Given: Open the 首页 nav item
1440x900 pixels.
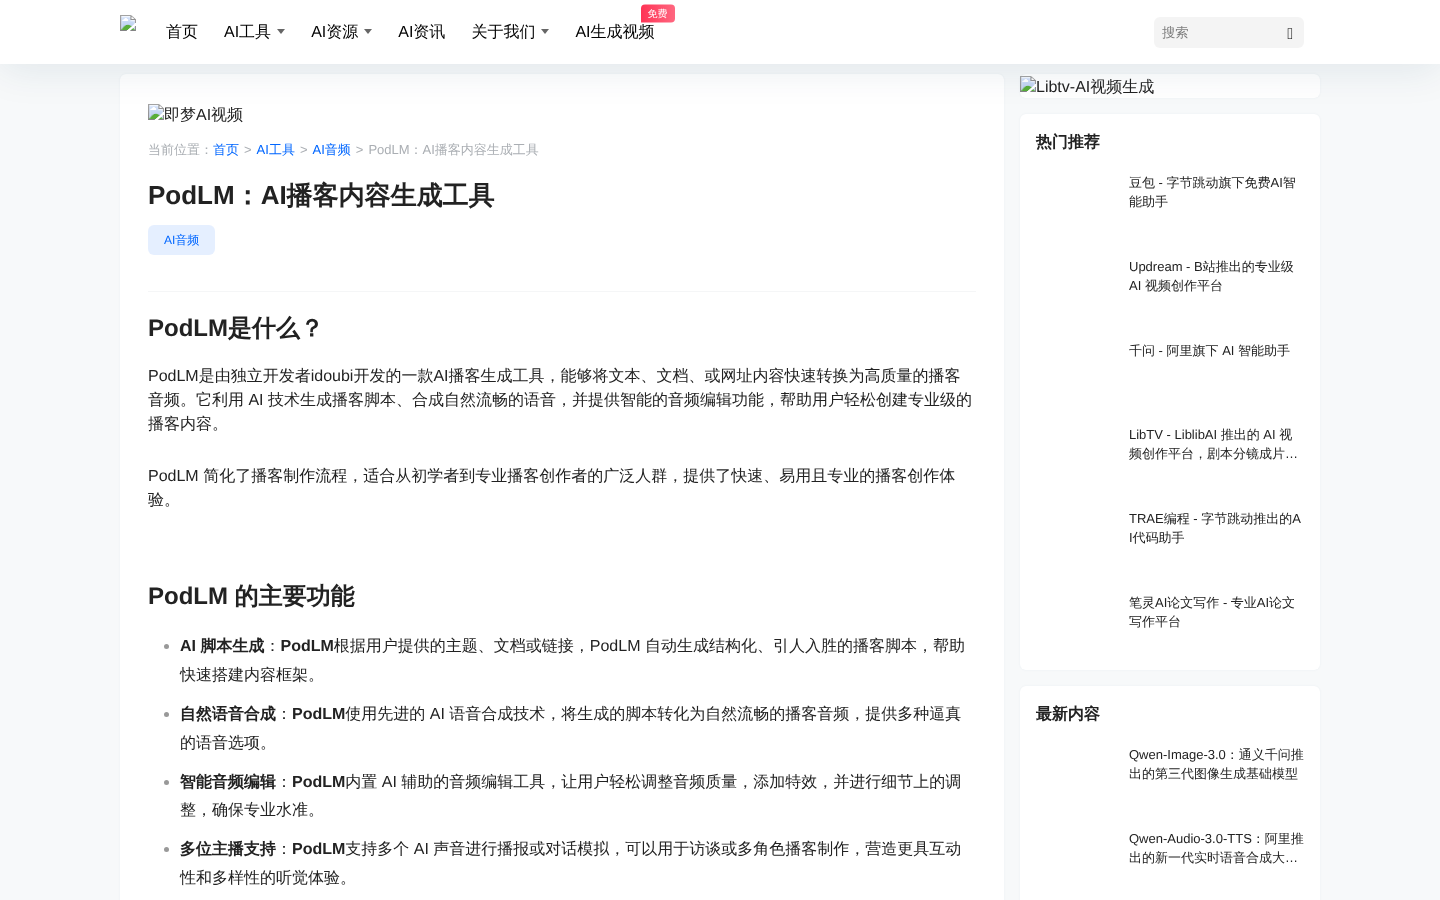Looking at the screenshot, I should click(182, 32).
